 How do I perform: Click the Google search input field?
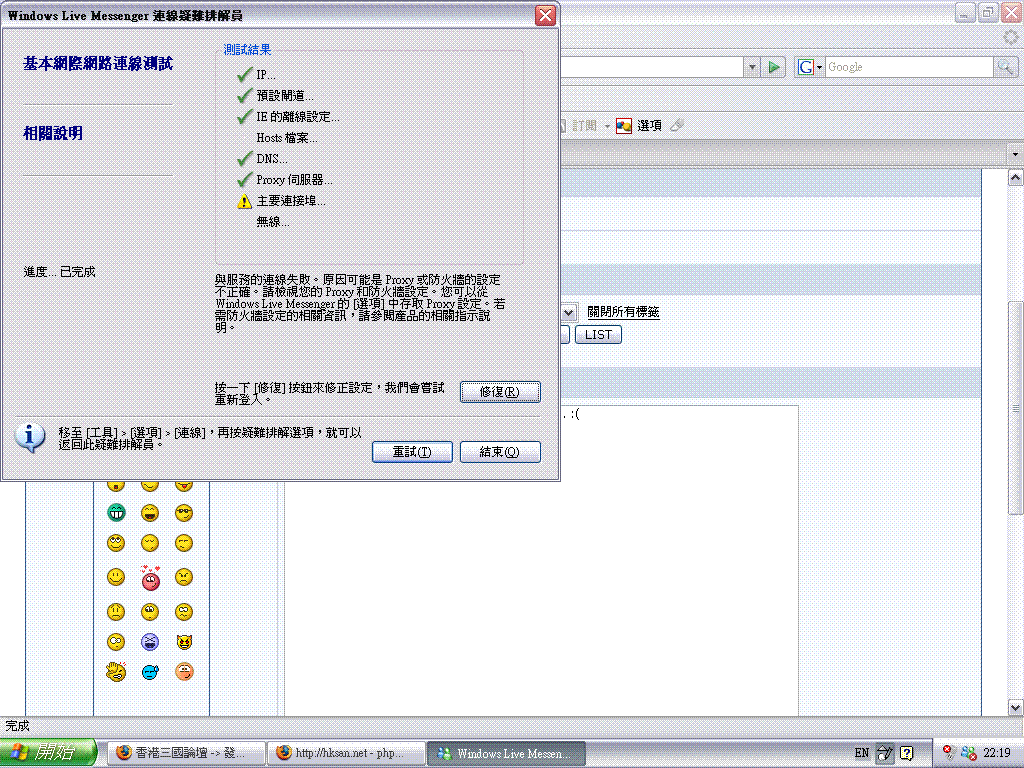point(908,67)
